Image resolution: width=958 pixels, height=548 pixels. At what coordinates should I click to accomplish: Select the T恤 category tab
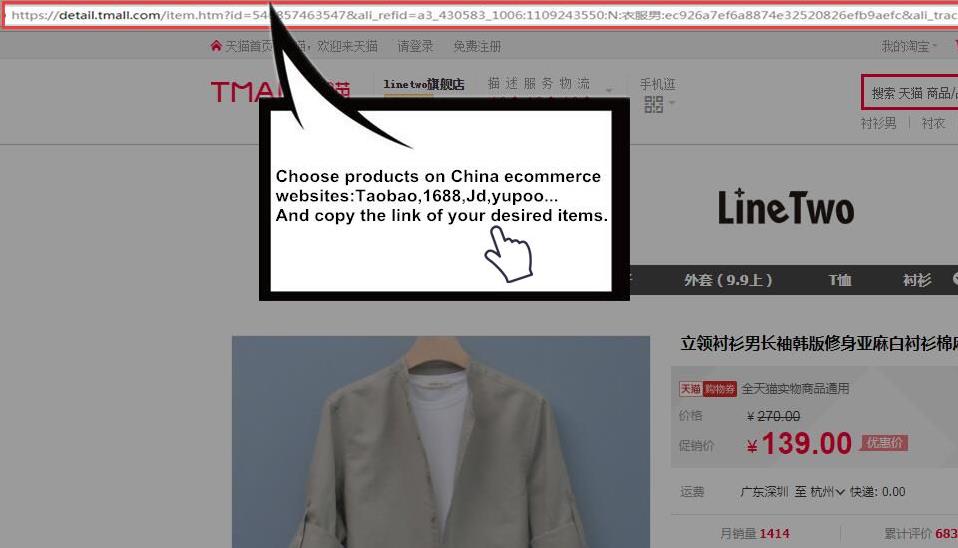(x=839, y=280)
